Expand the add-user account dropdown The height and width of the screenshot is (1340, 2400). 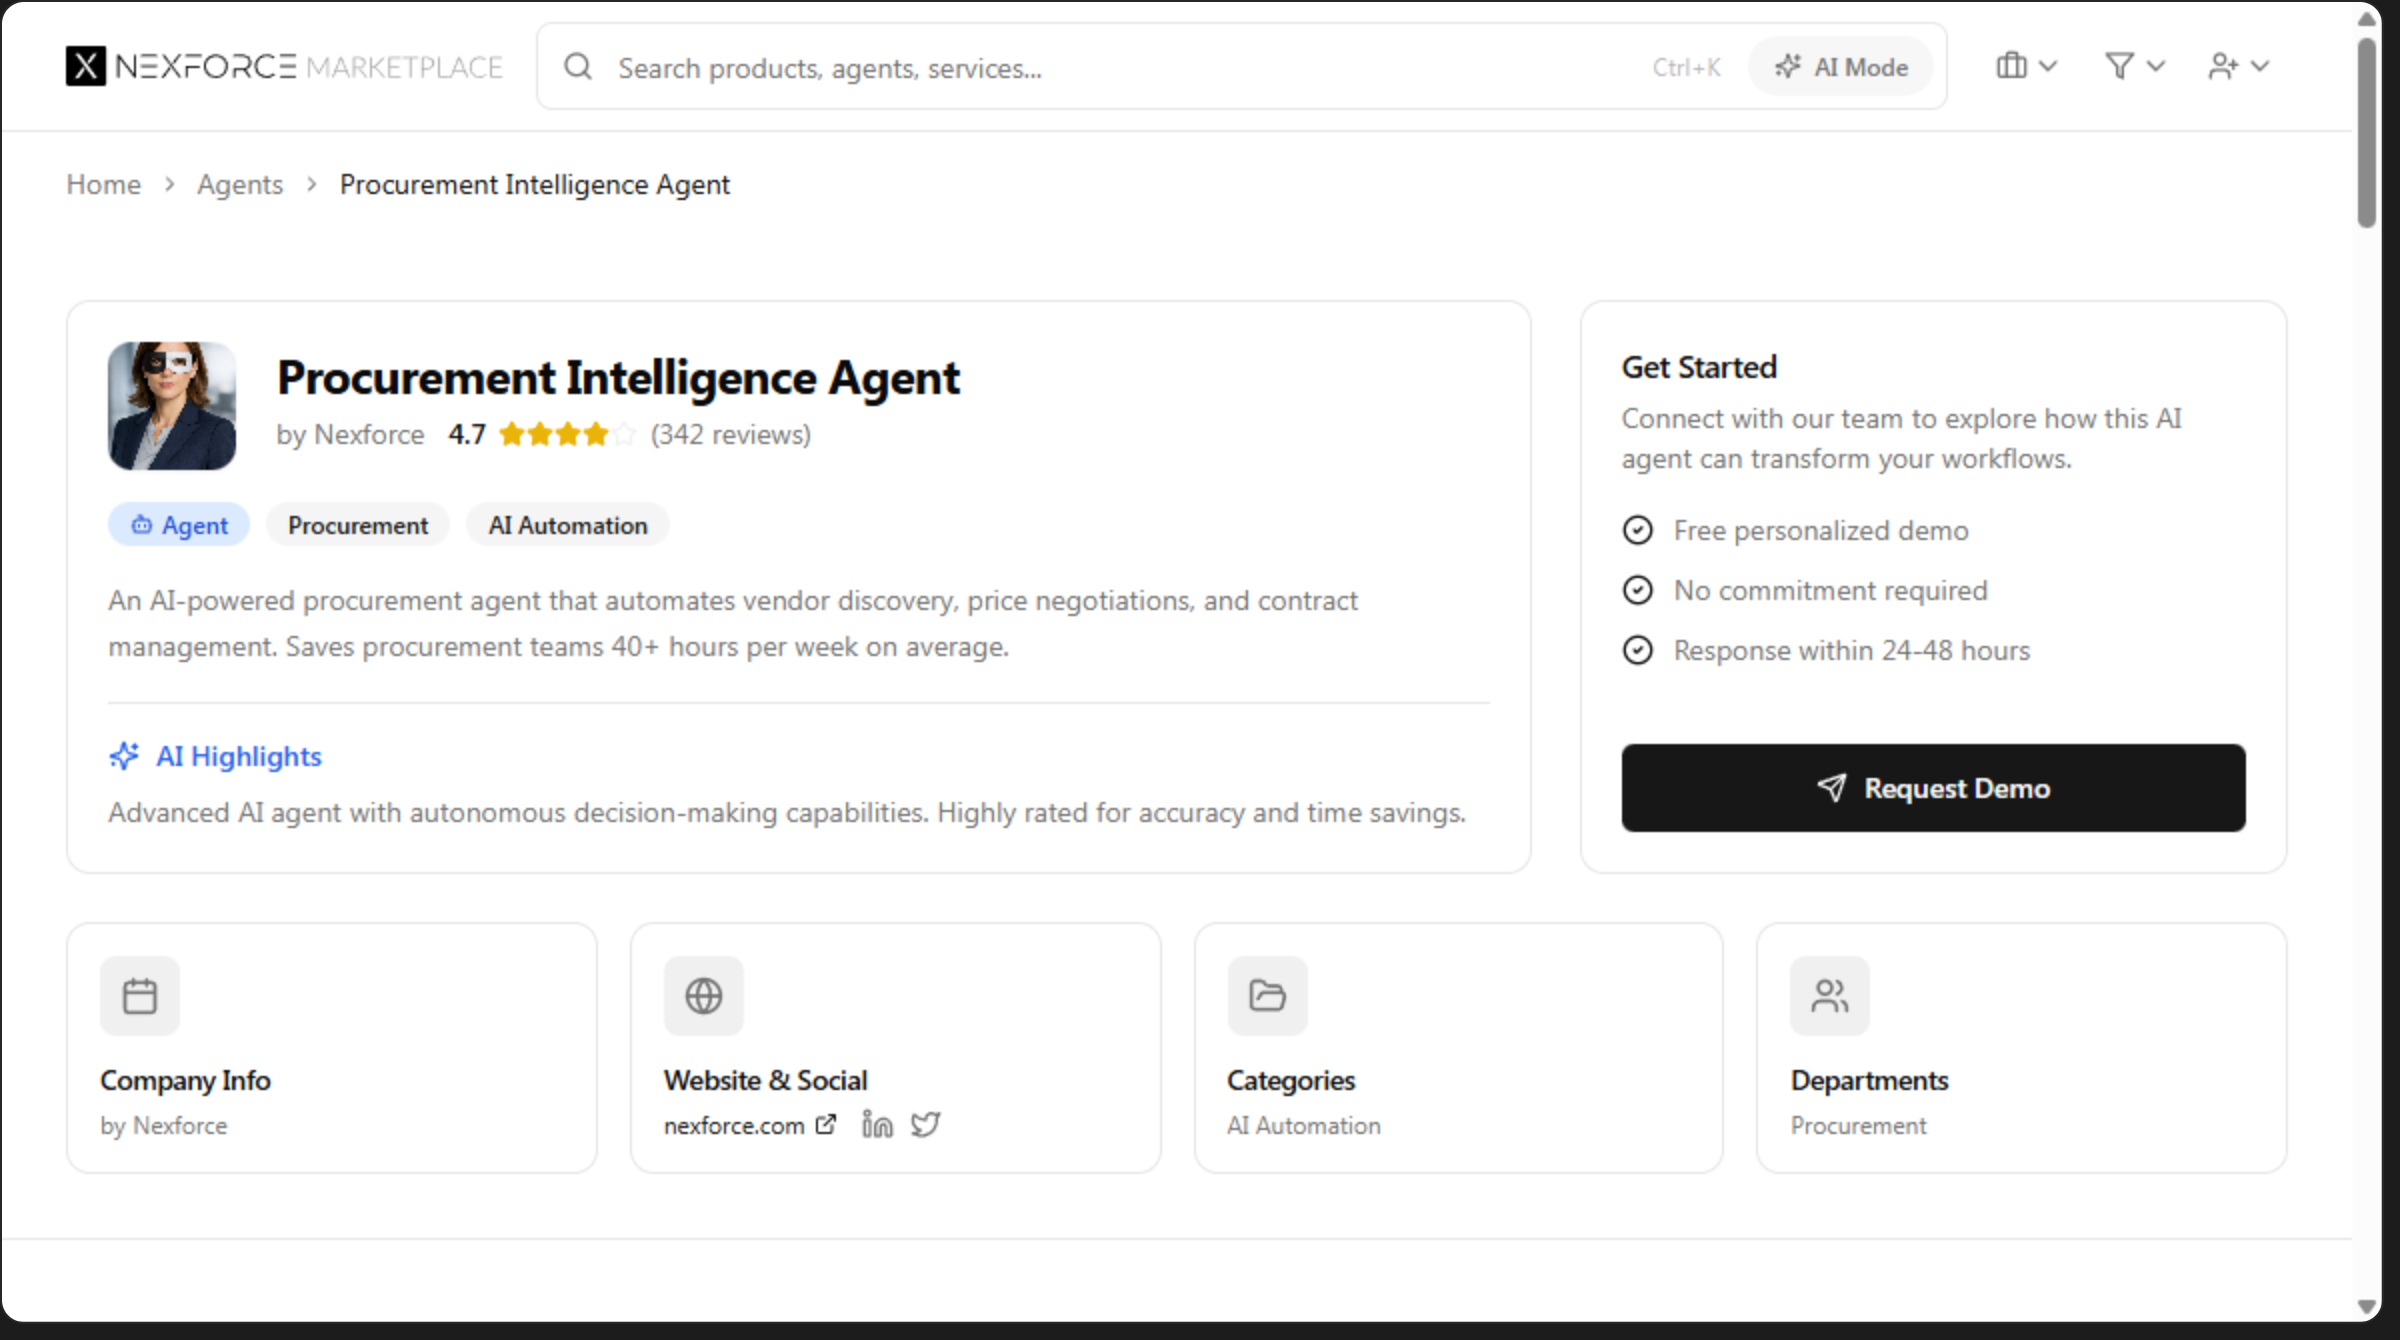click(x=2238, y=66)
